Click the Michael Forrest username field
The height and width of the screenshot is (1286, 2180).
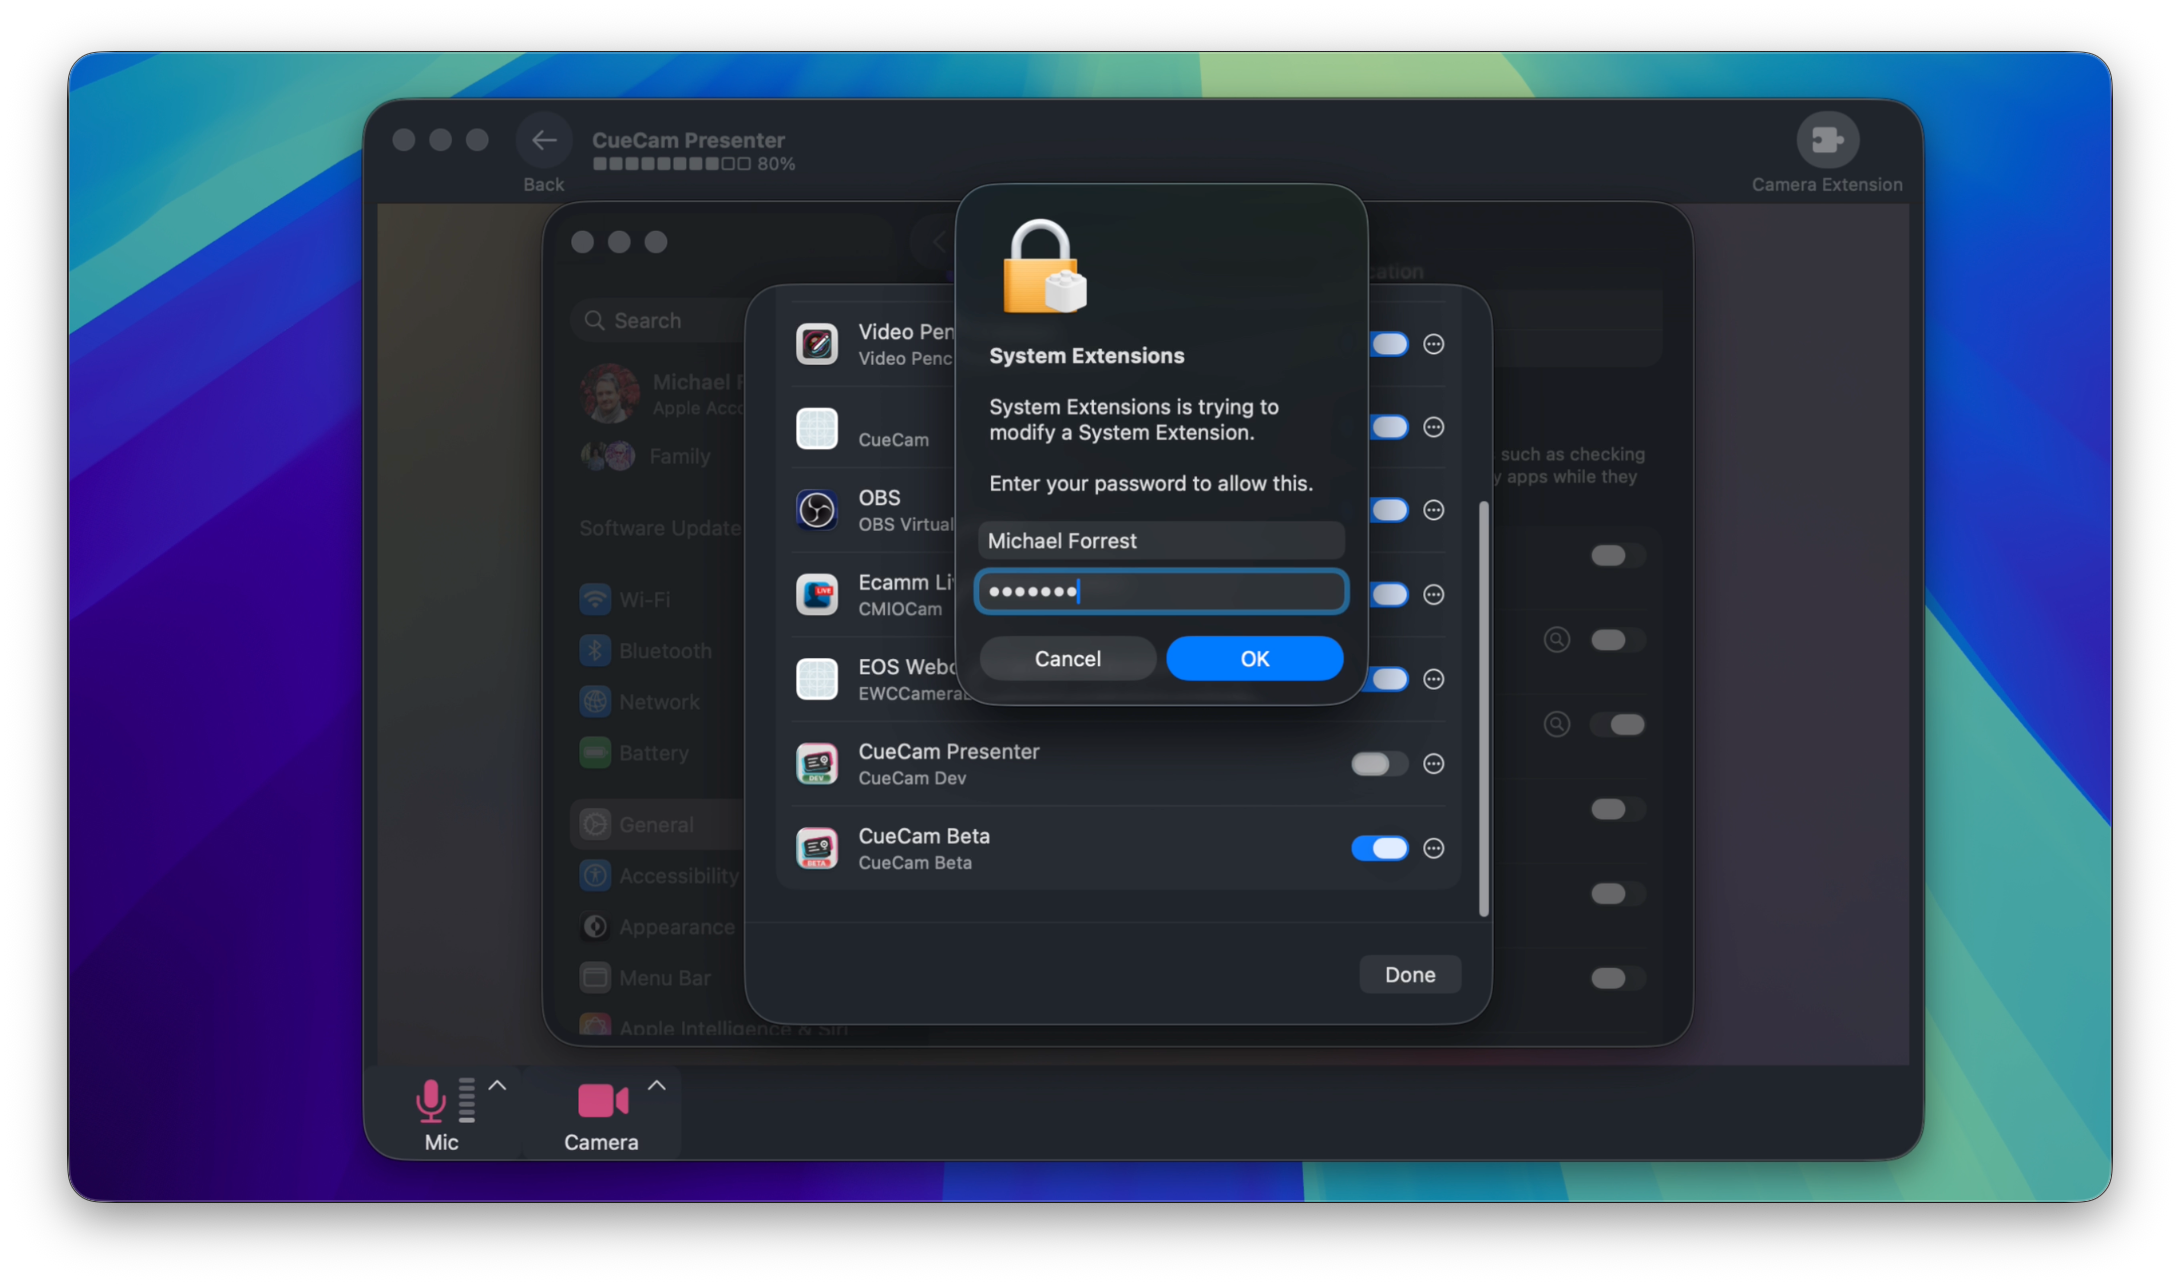click(1161, 541)
